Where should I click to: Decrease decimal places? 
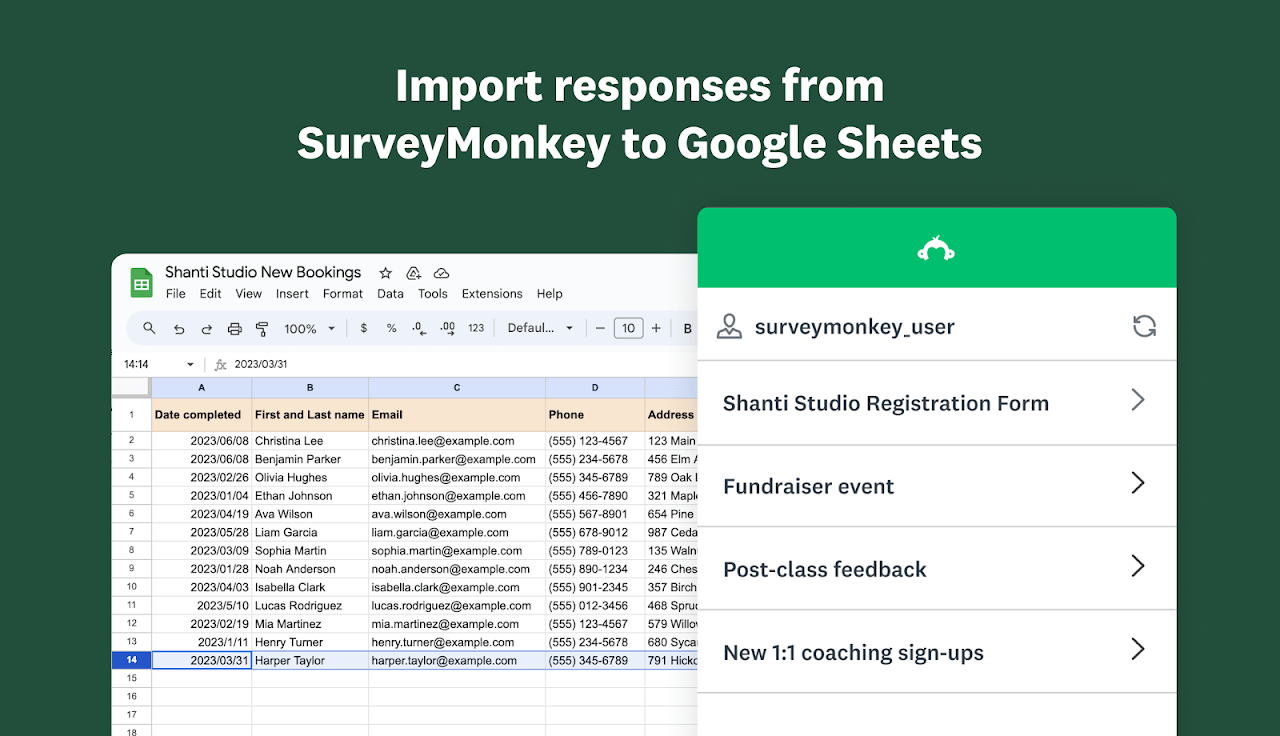pos(419,328)
